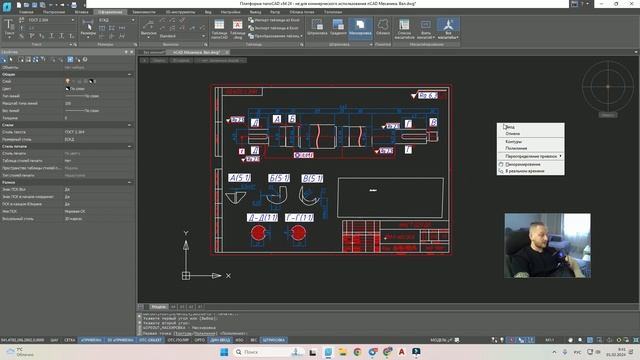
Task: Collapse the Общие section in properties
Action: coord(129,74)
